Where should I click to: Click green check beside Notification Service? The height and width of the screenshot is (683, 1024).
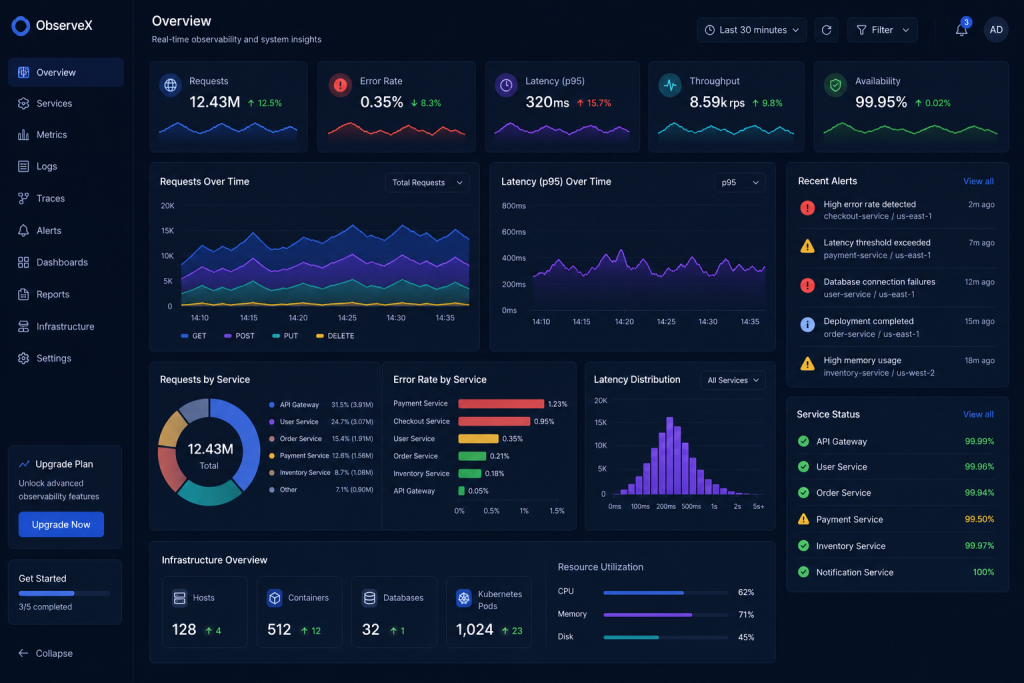click(803, 572)
